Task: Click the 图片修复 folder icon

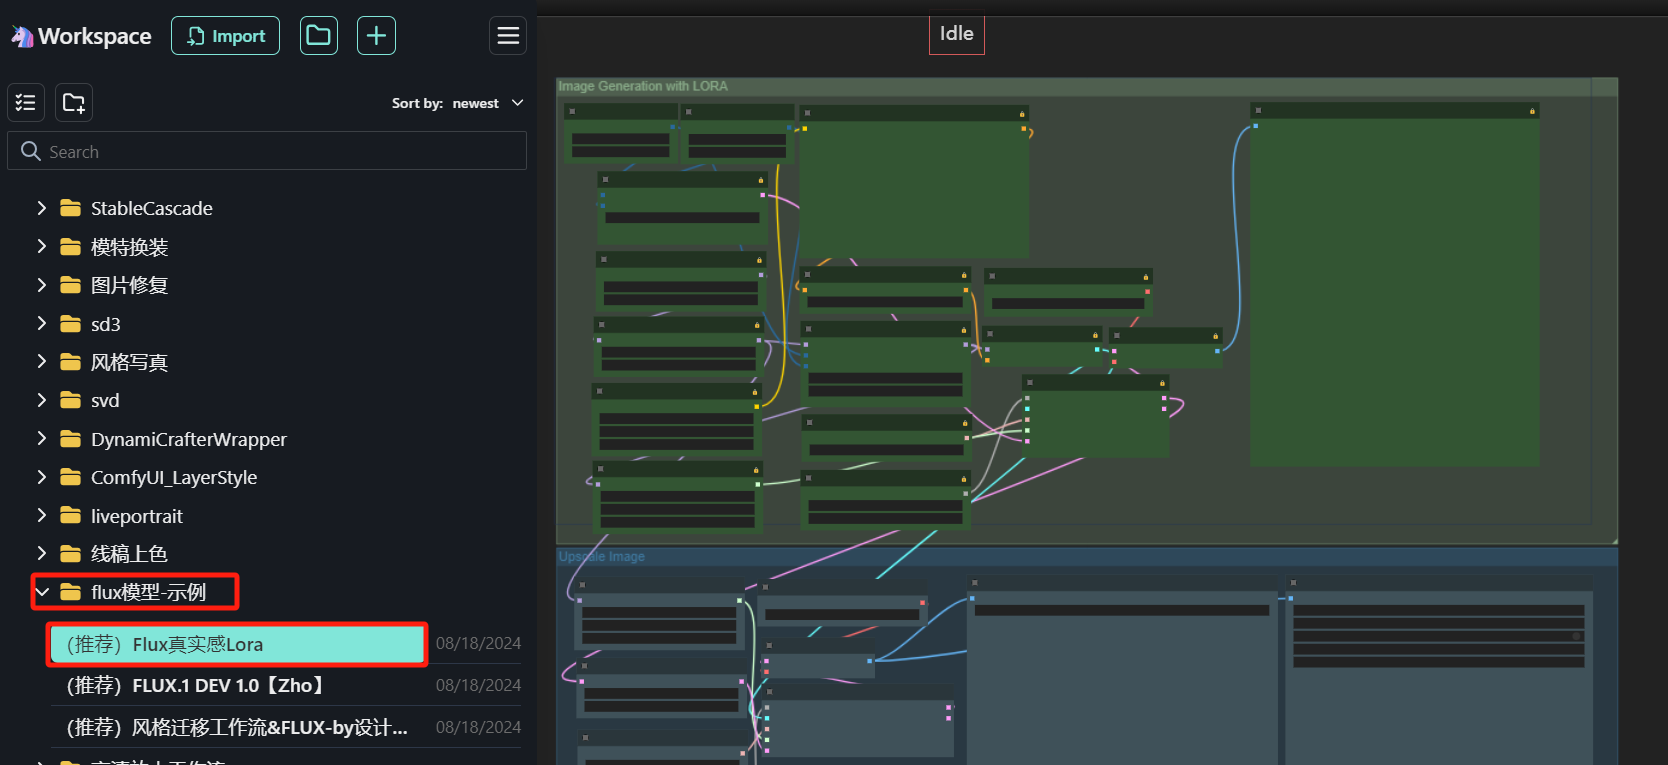Action: click(x=70, y=285)
